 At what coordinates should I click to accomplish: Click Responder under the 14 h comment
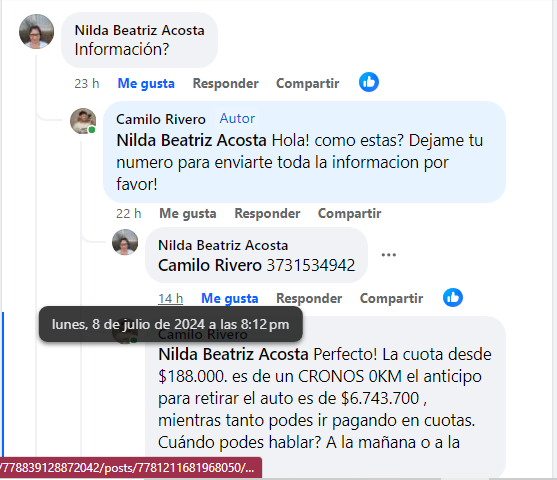coord(309,298)
